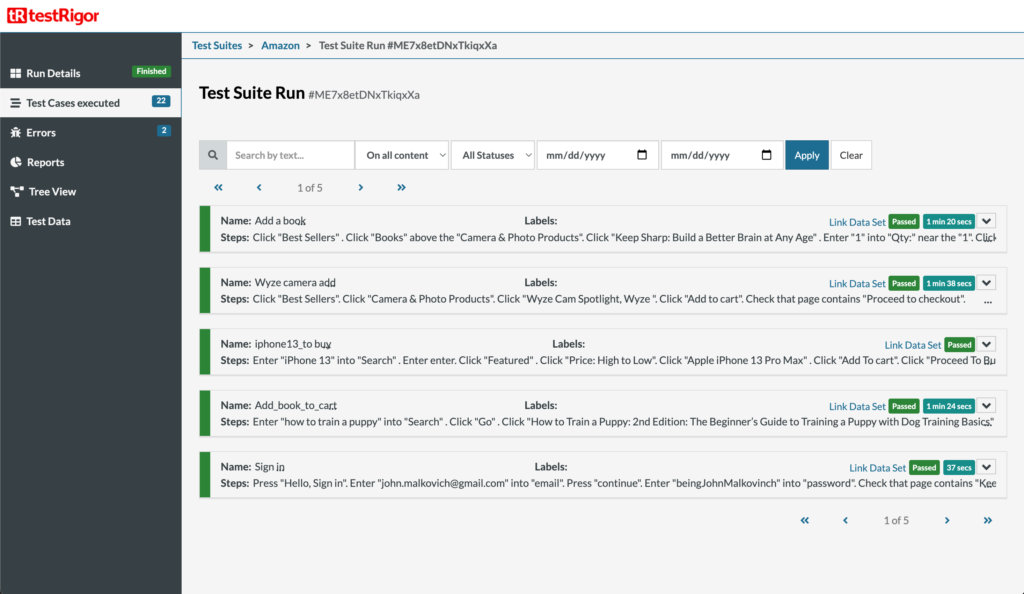
Task: Select the test name iphone13_to buy
Action: (x=293, y=343)
